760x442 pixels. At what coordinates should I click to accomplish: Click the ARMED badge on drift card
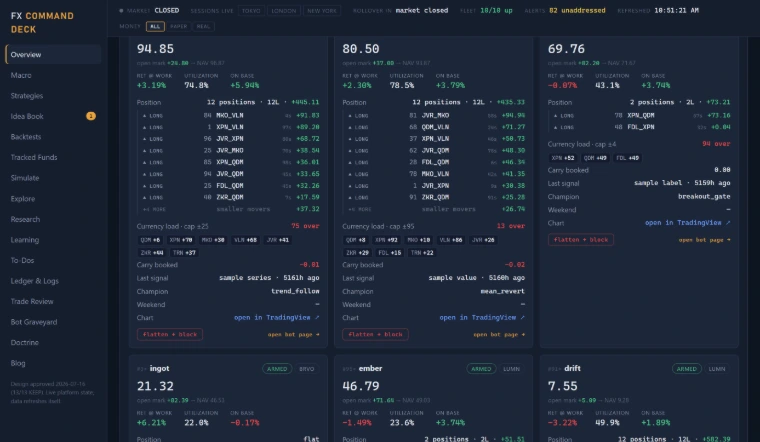(687, 369)
